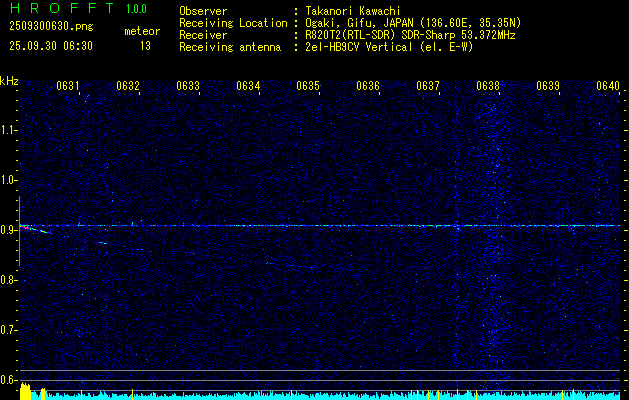Click the 1.0 kHz axis label
The image size is (629, 400).
coord(8,180)
